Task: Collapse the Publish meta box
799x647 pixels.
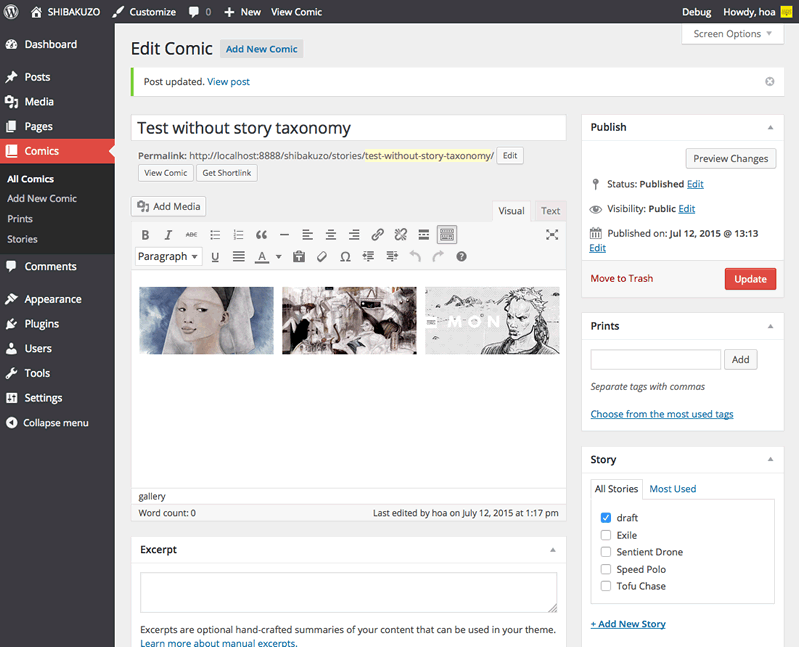Action: click(x=770, y=127)
